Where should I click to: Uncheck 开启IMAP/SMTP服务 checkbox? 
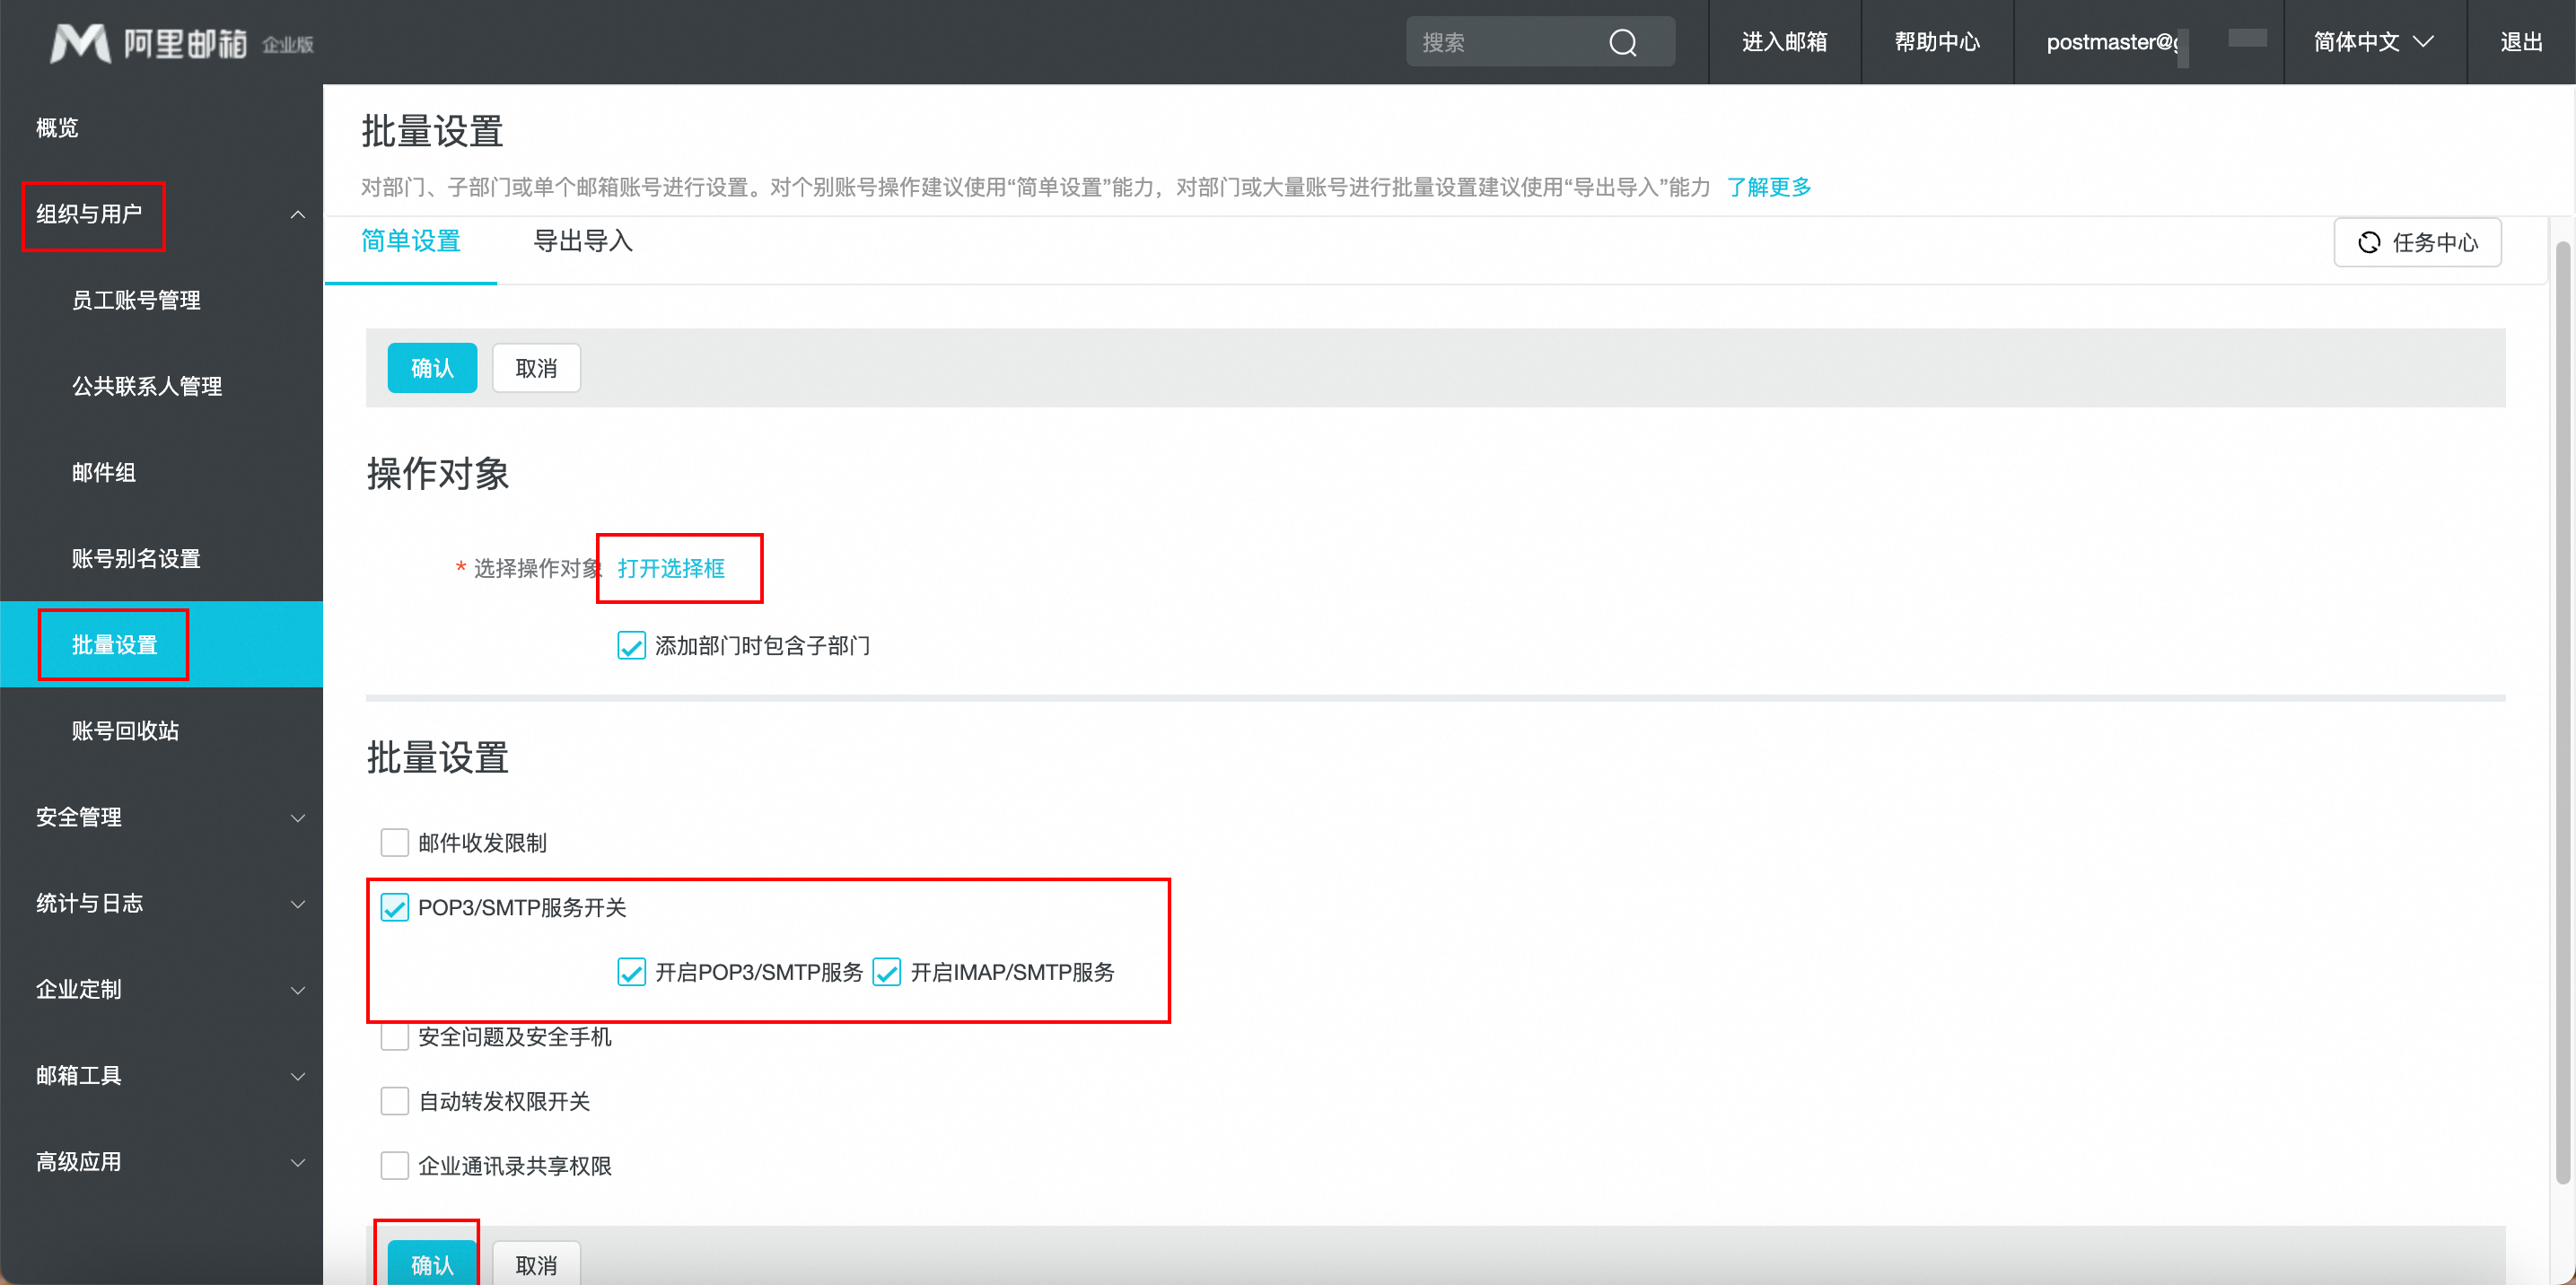pyautogui.click(x=886, y=972)
